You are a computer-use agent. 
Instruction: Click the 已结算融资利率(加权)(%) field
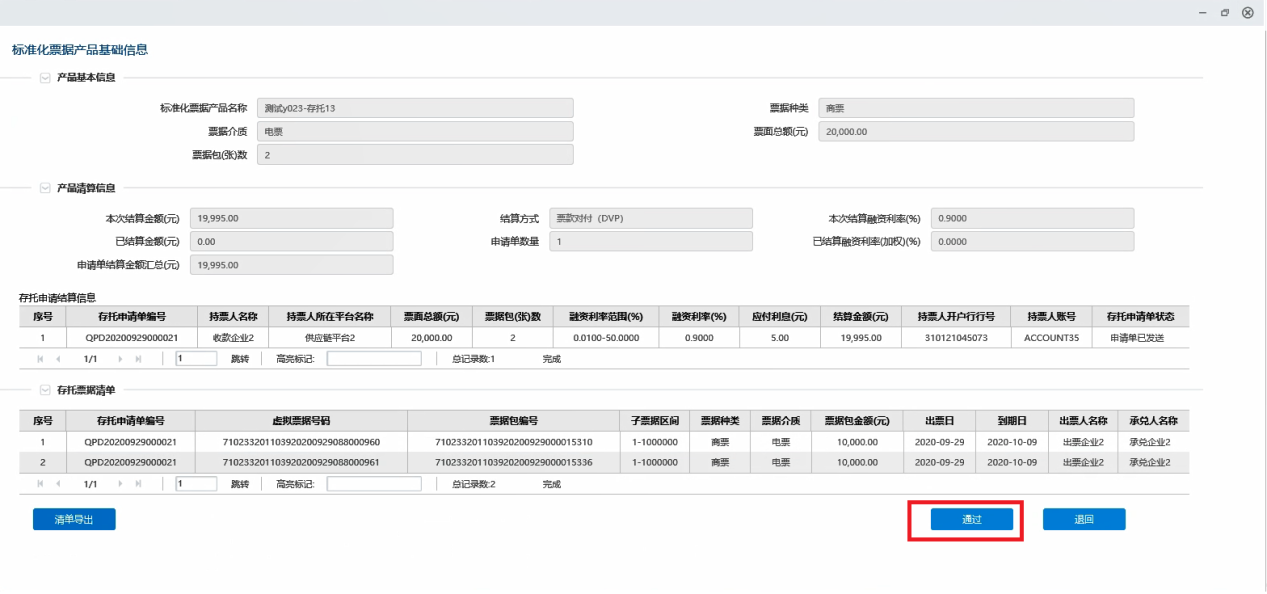click(x=1032, y=241)
